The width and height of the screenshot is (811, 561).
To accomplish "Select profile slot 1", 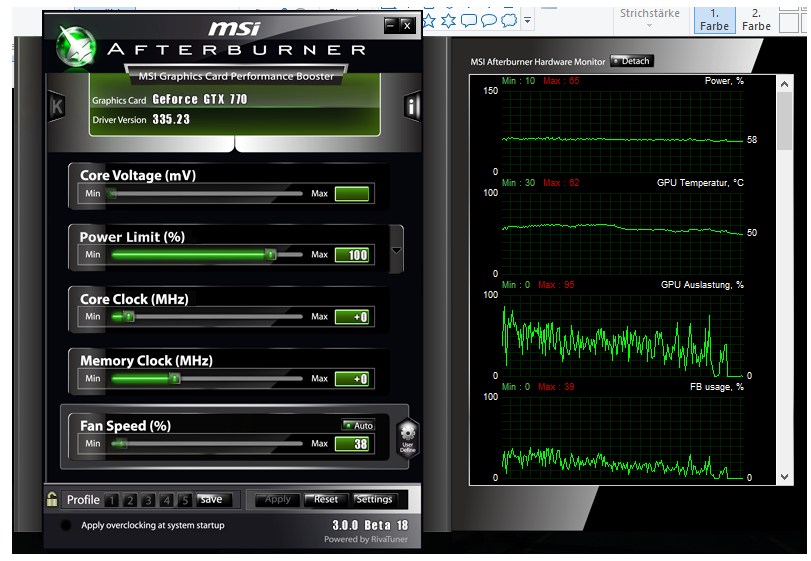I will [112, 500].
